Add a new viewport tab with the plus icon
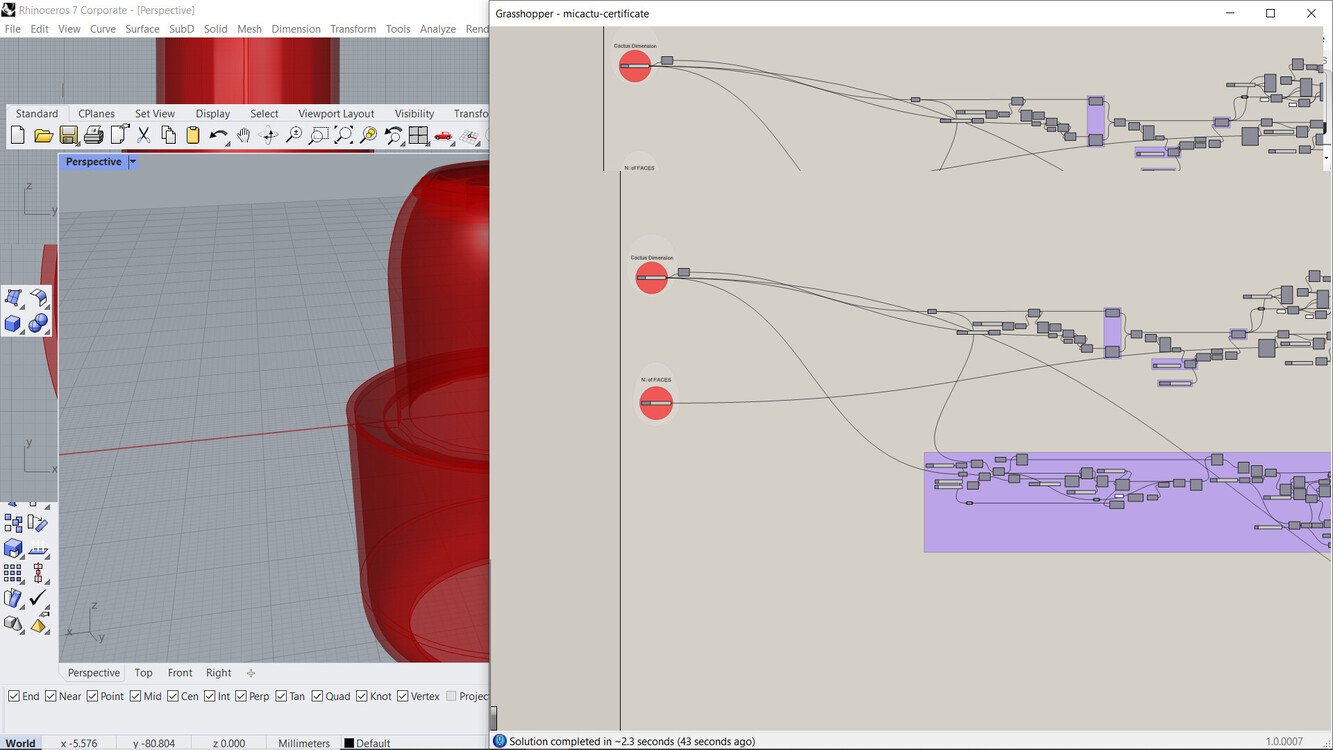Viewport: 1333px width, 750px height. pyautogui.click(x=251, y=673)
